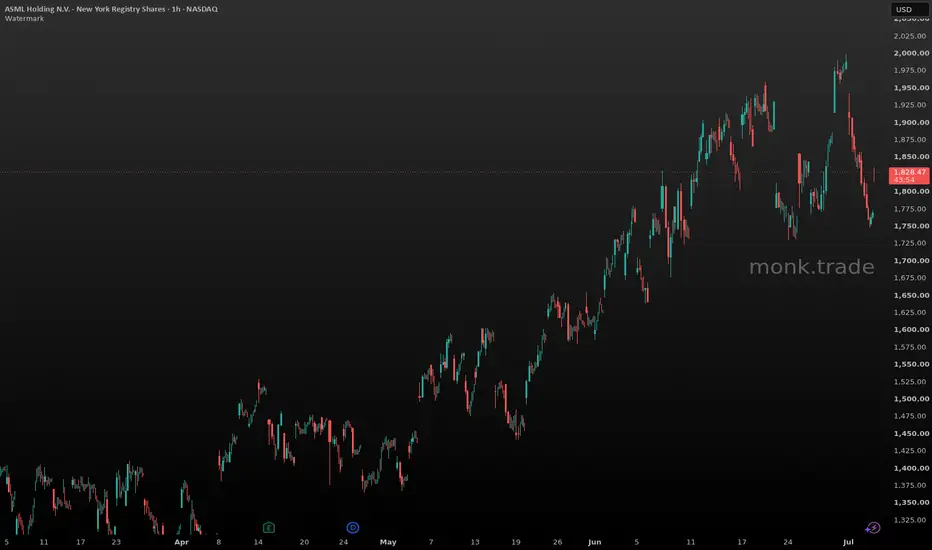Click the 1,375.00 price axis label
The height and width of the screenshot is (550, 932).
tap(910, 485)
